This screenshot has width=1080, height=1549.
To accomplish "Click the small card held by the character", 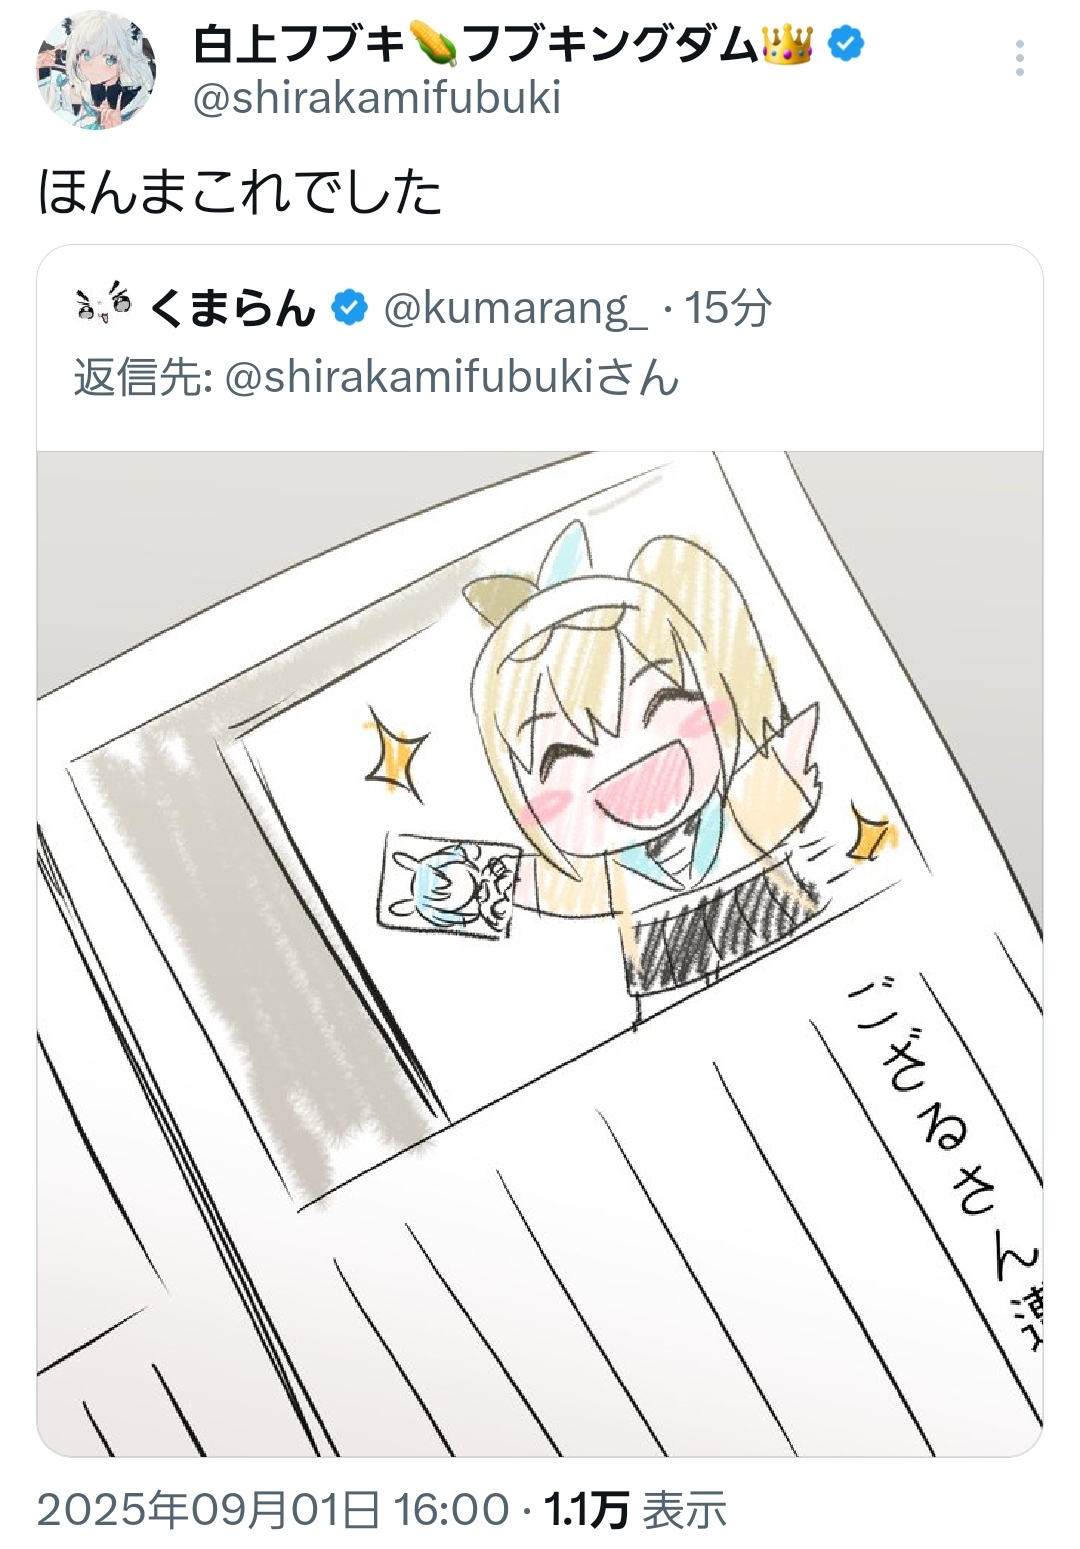I will (449, 885).
